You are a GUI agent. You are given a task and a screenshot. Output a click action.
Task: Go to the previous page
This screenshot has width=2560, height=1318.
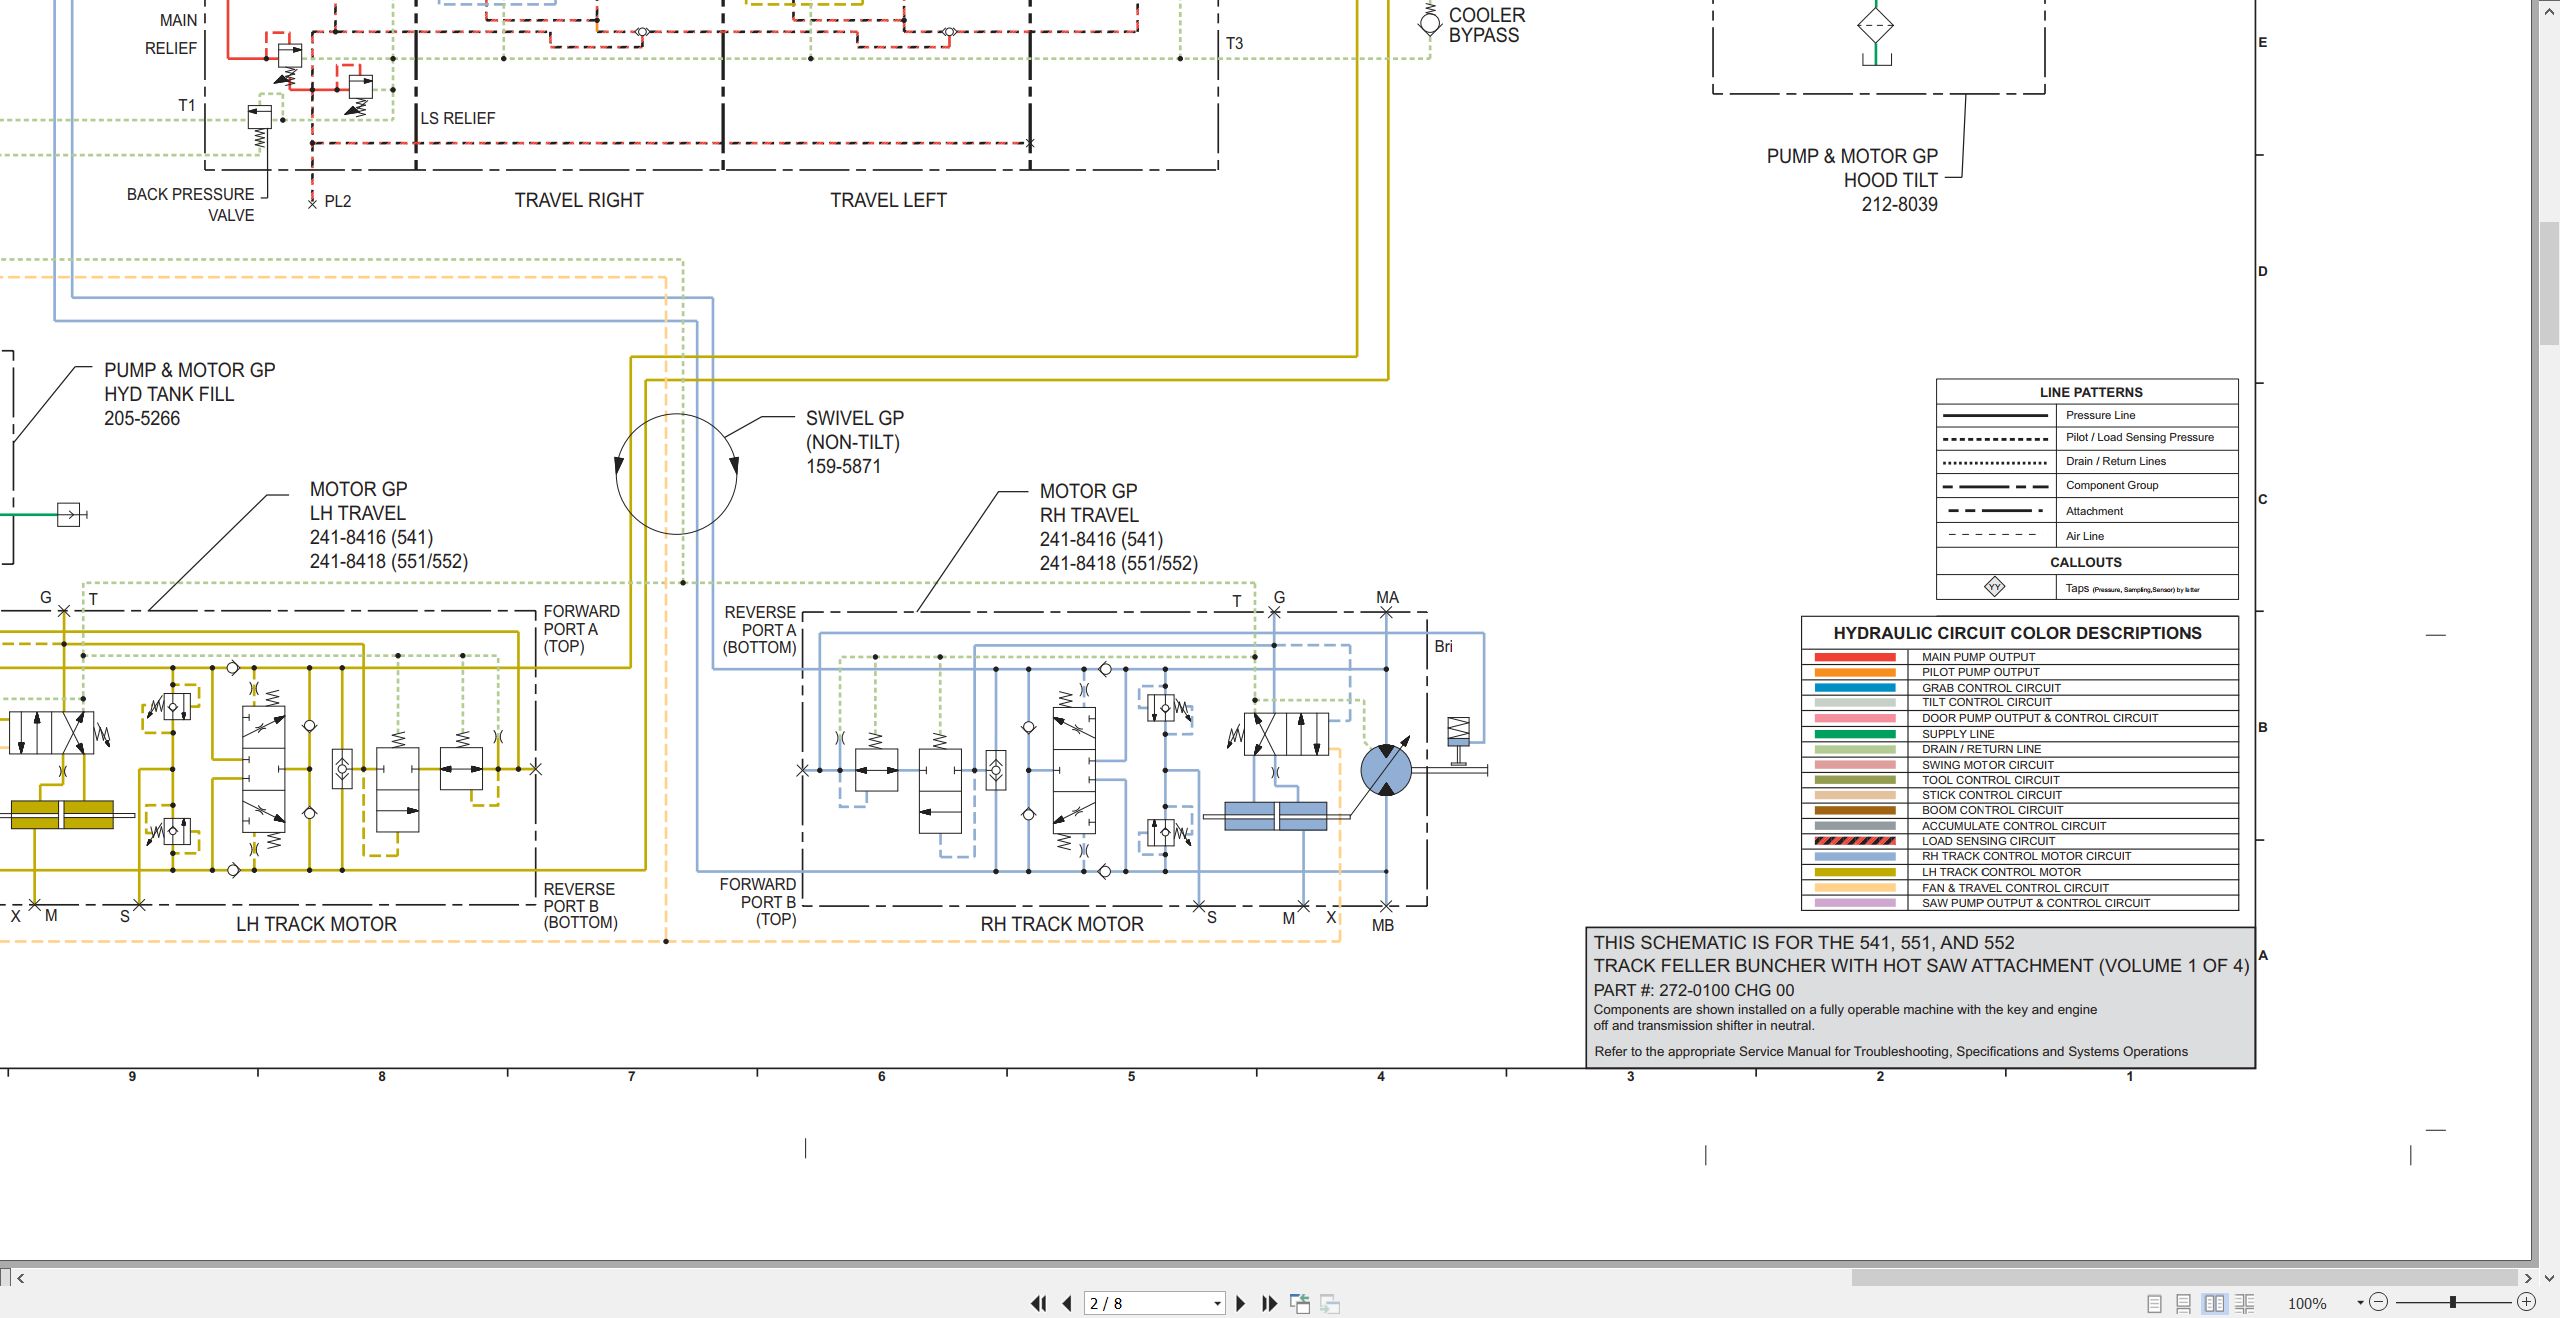[x=1067, y=1303]
